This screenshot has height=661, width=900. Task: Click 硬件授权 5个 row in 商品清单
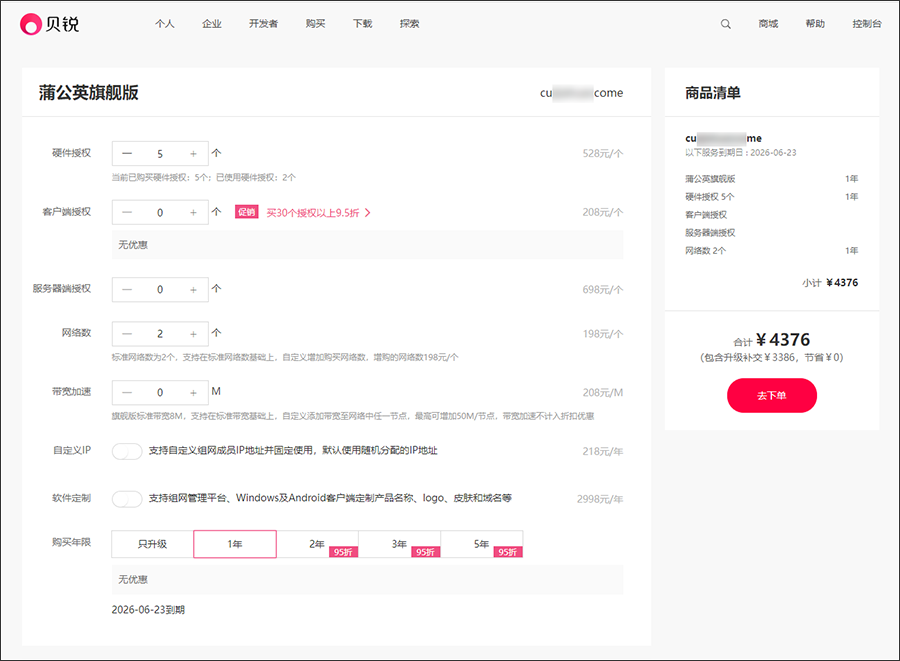coord(771,197)
